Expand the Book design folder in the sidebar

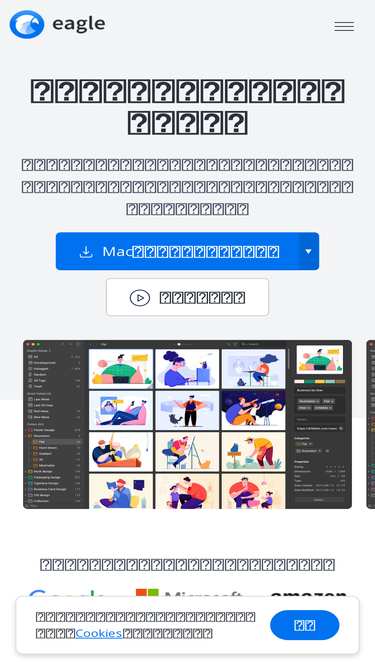[x=26, y=471]
